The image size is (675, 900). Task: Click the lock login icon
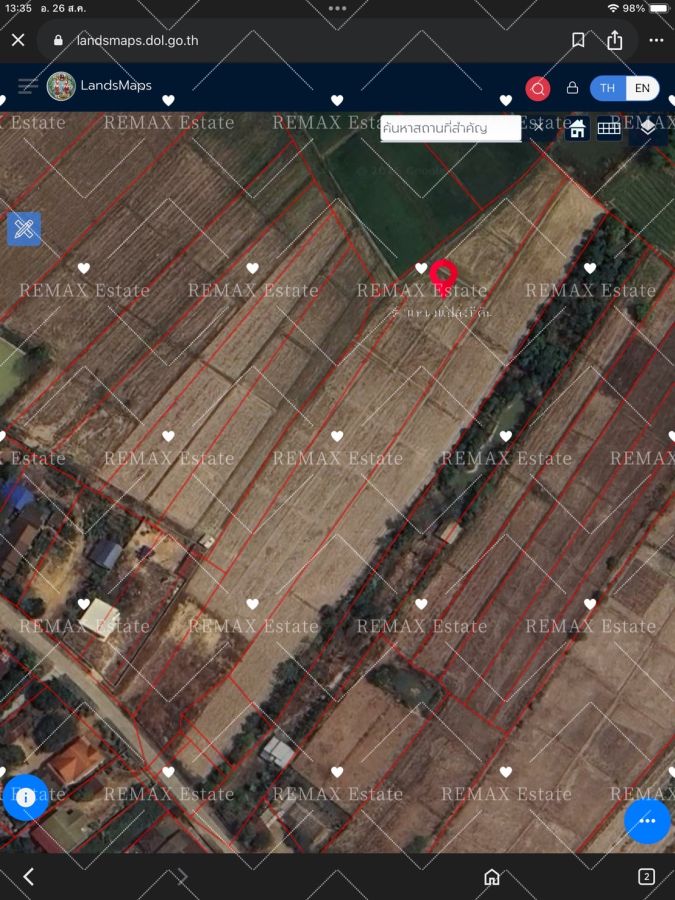tap(573, 88)
